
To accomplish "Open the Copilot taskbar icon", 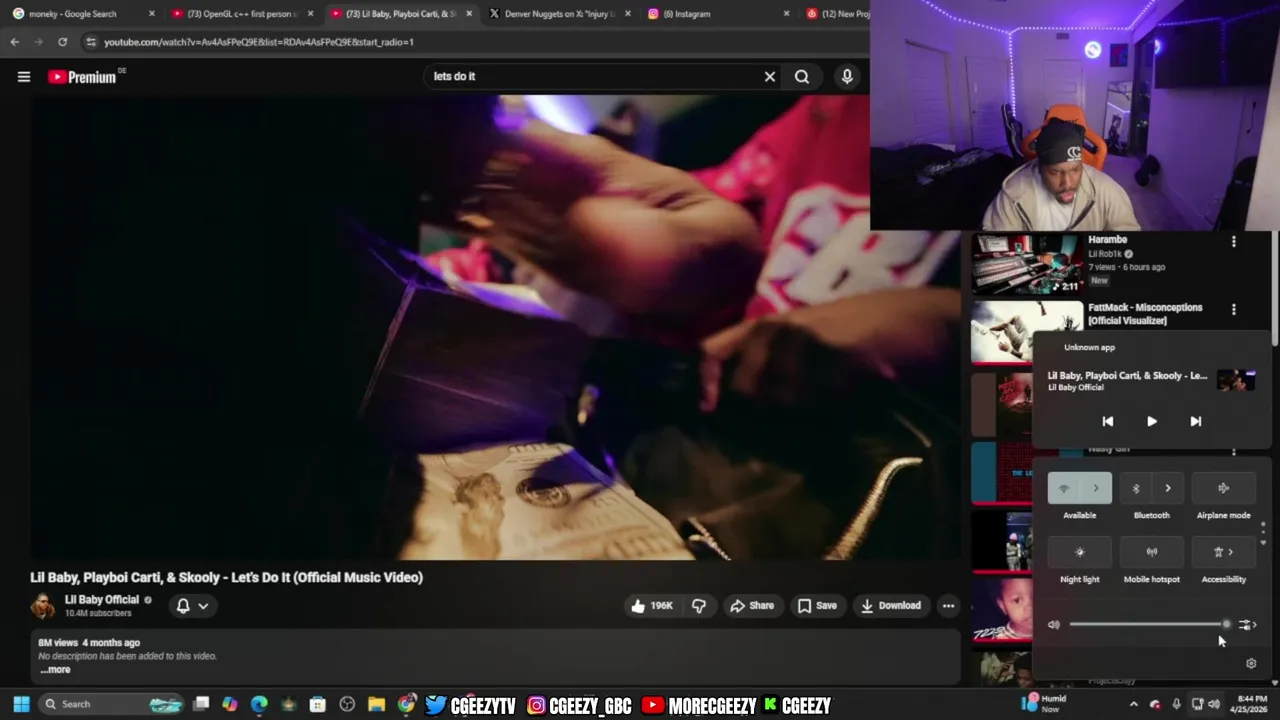I will click(230, 704).
